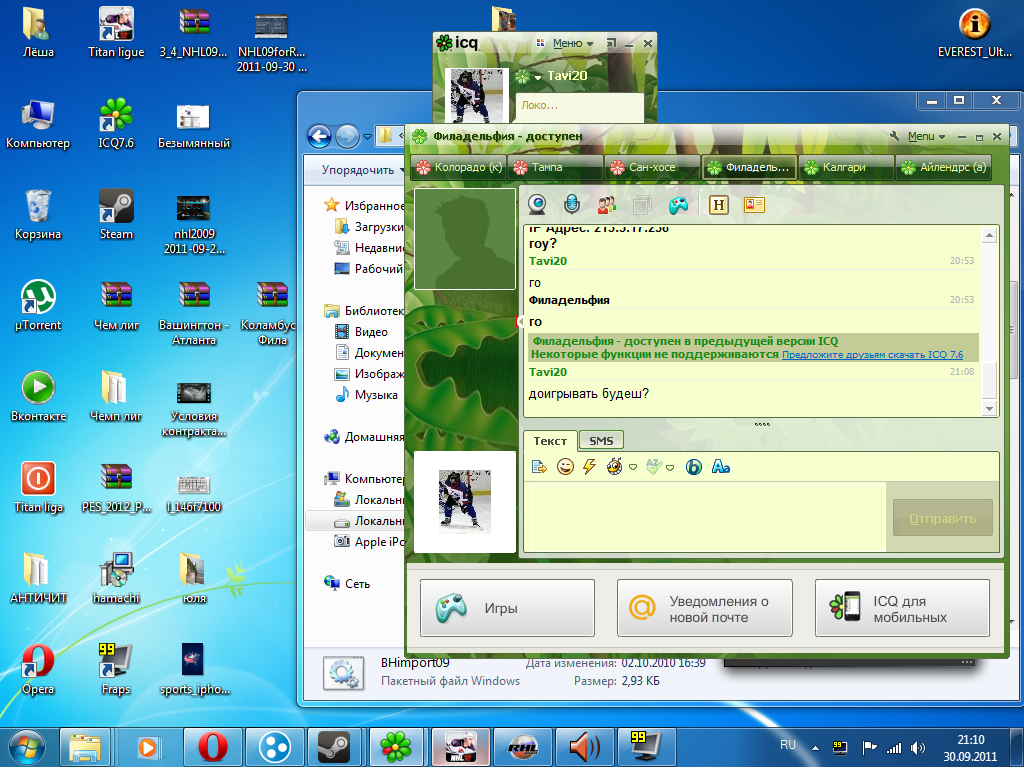Select Apple iPod entry in Explorer sidebar

(x=369, y=541)
